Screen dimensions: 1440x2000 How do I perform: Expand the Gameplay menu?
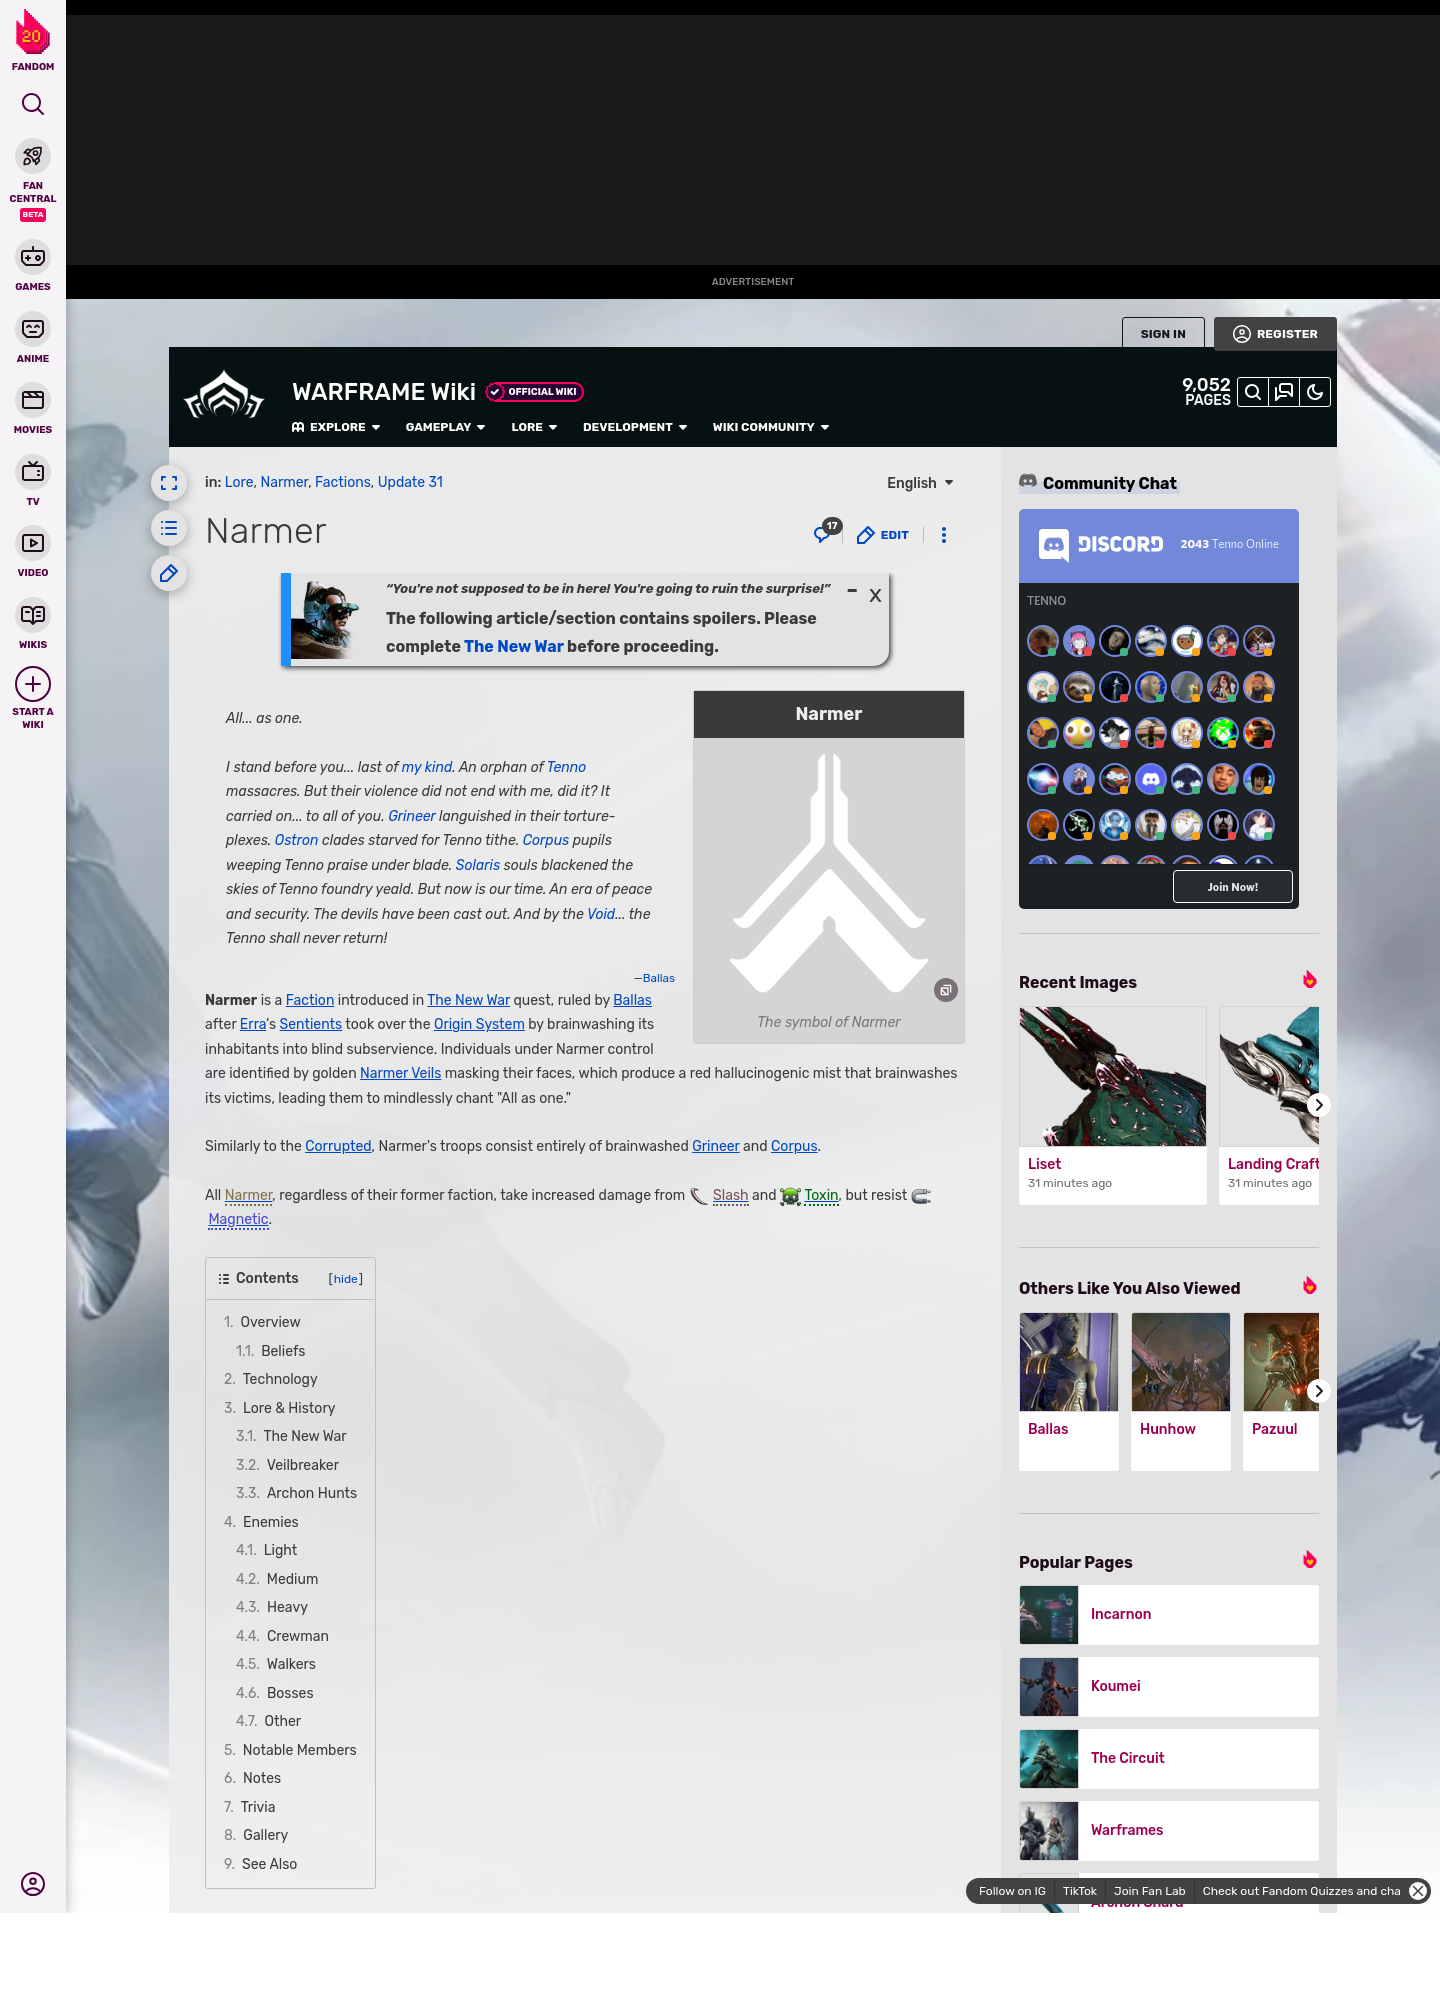click(445, 427)
